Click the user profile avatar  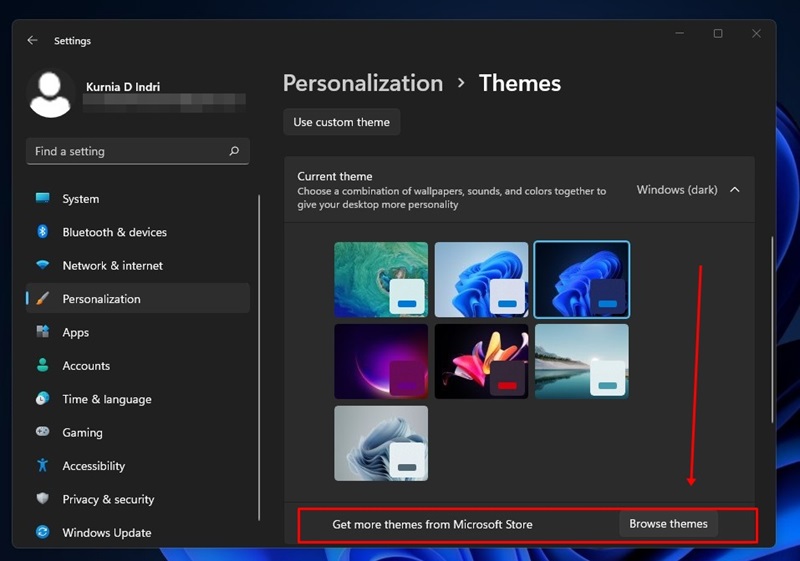coord(50,95)
